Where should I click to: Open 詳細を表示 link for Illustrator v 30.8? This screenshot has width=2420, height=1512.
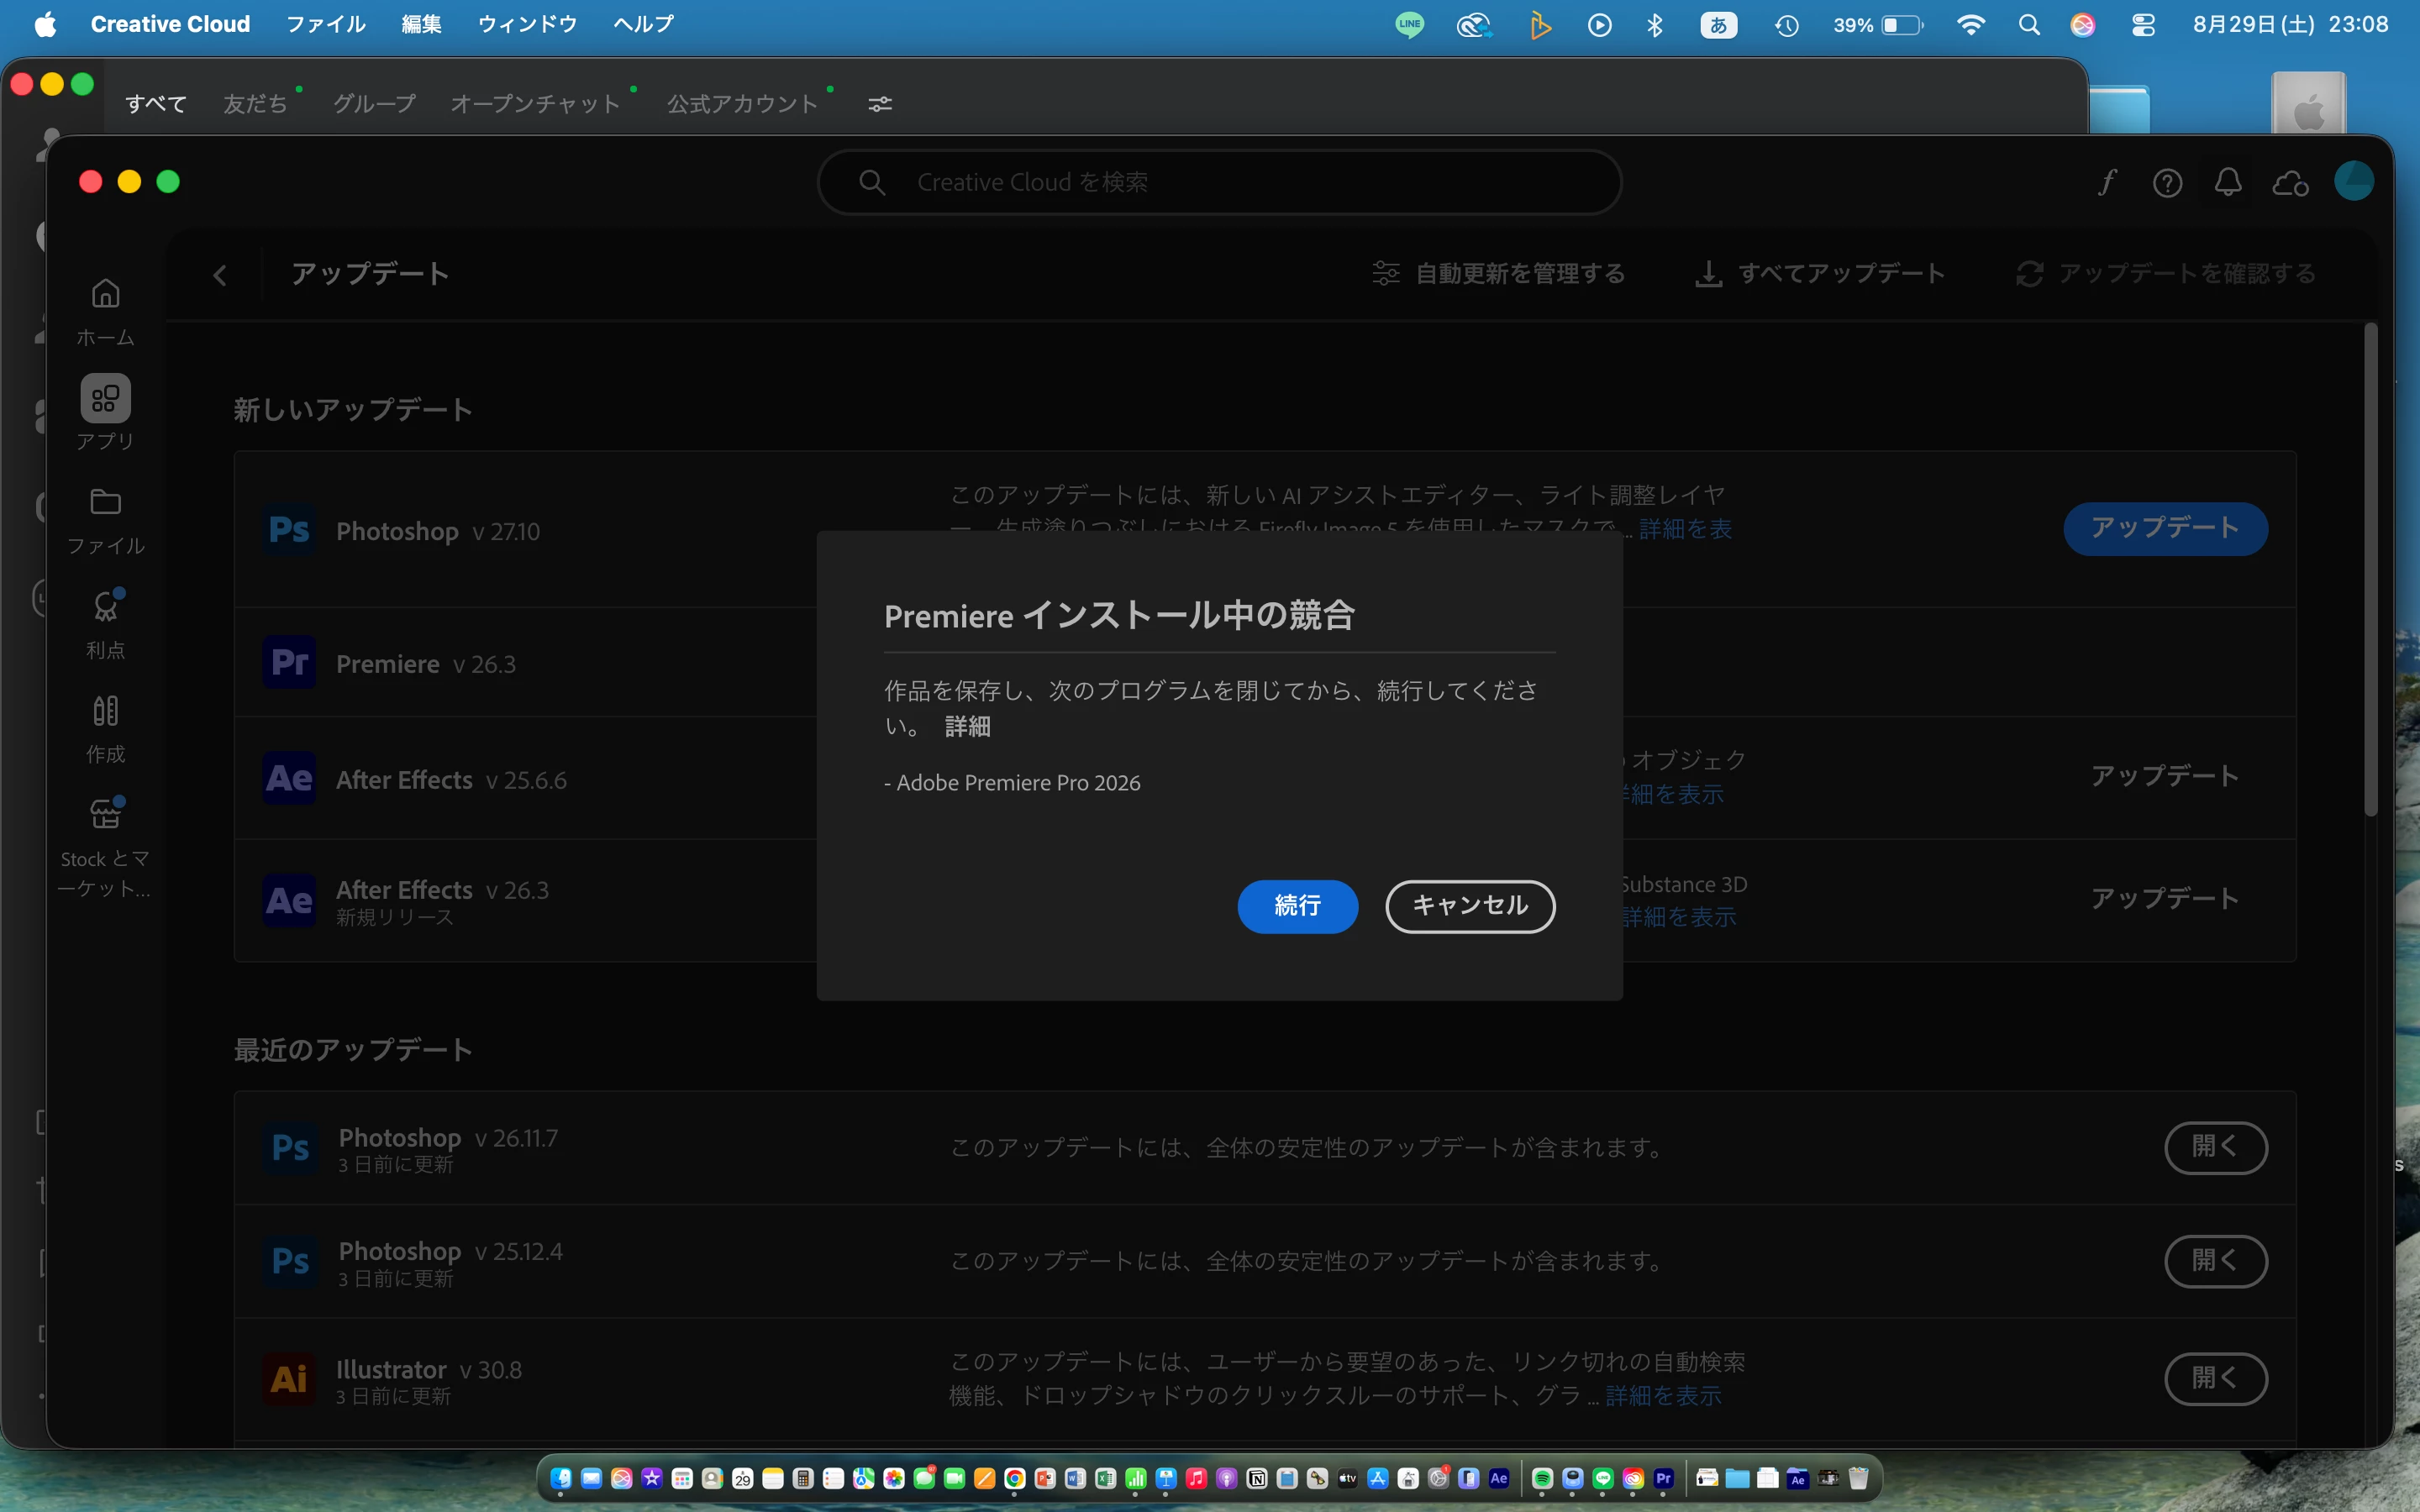[x=1663, y=1395]
